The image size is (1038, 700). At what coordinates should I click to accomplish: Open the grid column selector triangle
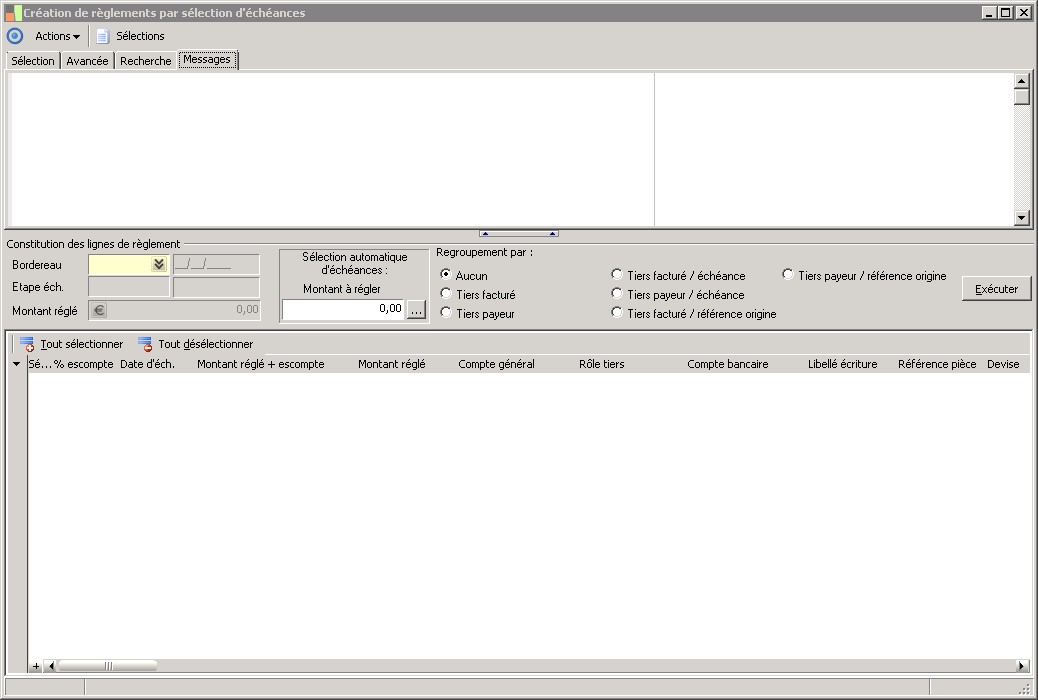click(17, 364)
